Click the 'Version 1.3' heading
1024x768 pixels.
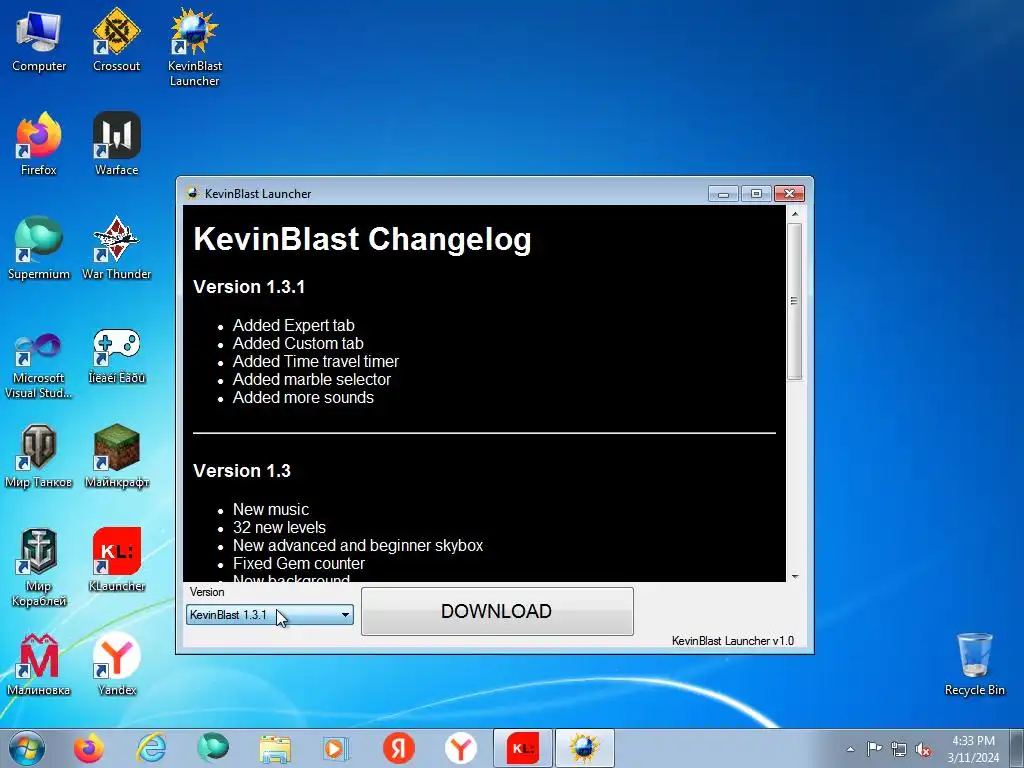click(242, 471)
